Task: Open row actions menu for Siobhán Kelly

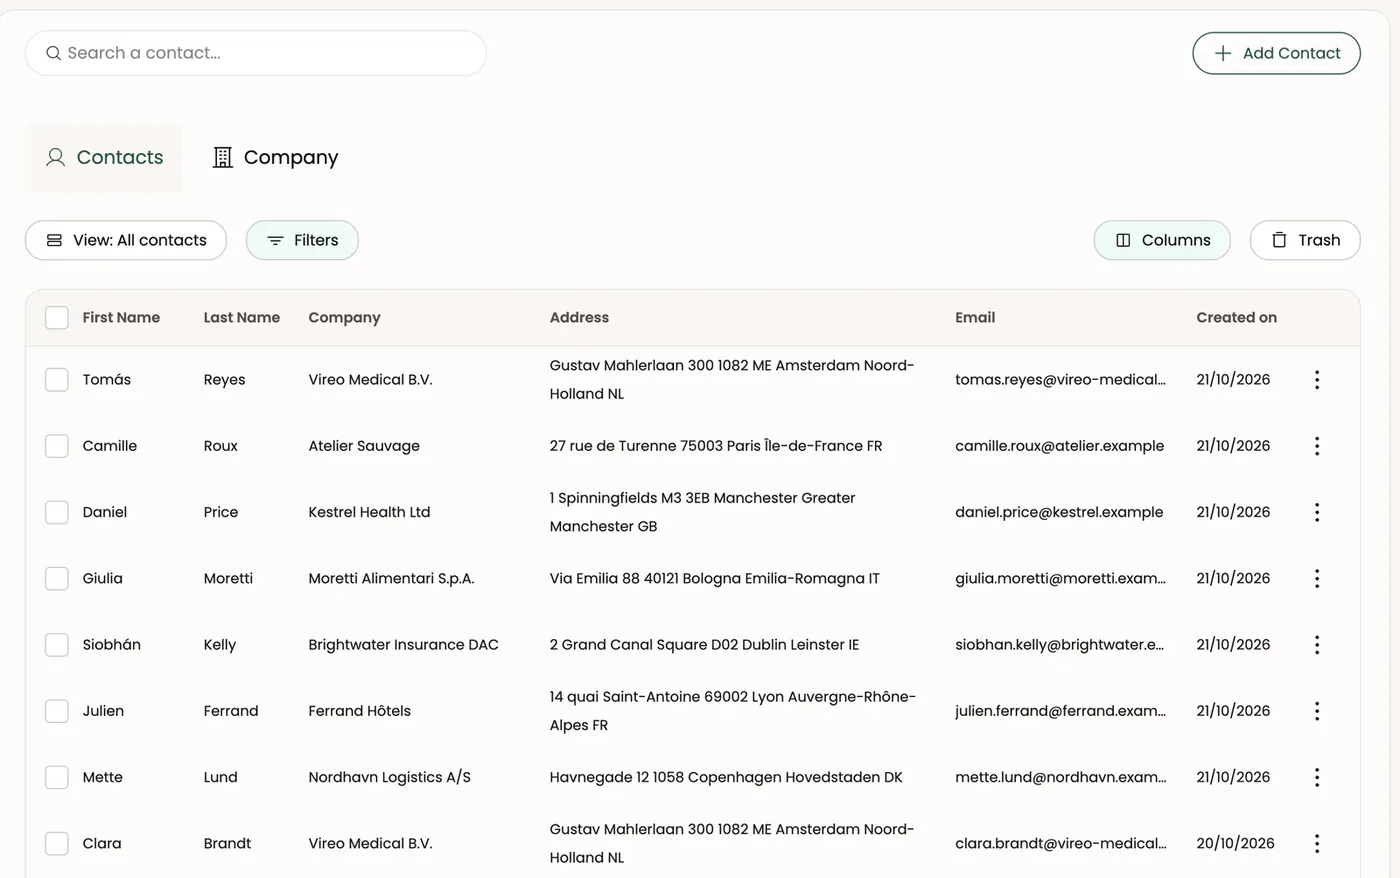Action: coord(1317,645)
